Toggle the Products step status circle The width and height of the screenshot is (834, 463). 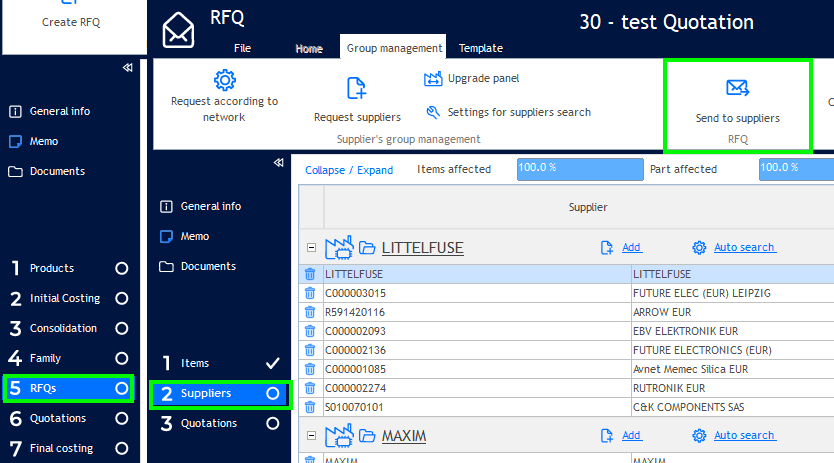click(x=122, y=268)
